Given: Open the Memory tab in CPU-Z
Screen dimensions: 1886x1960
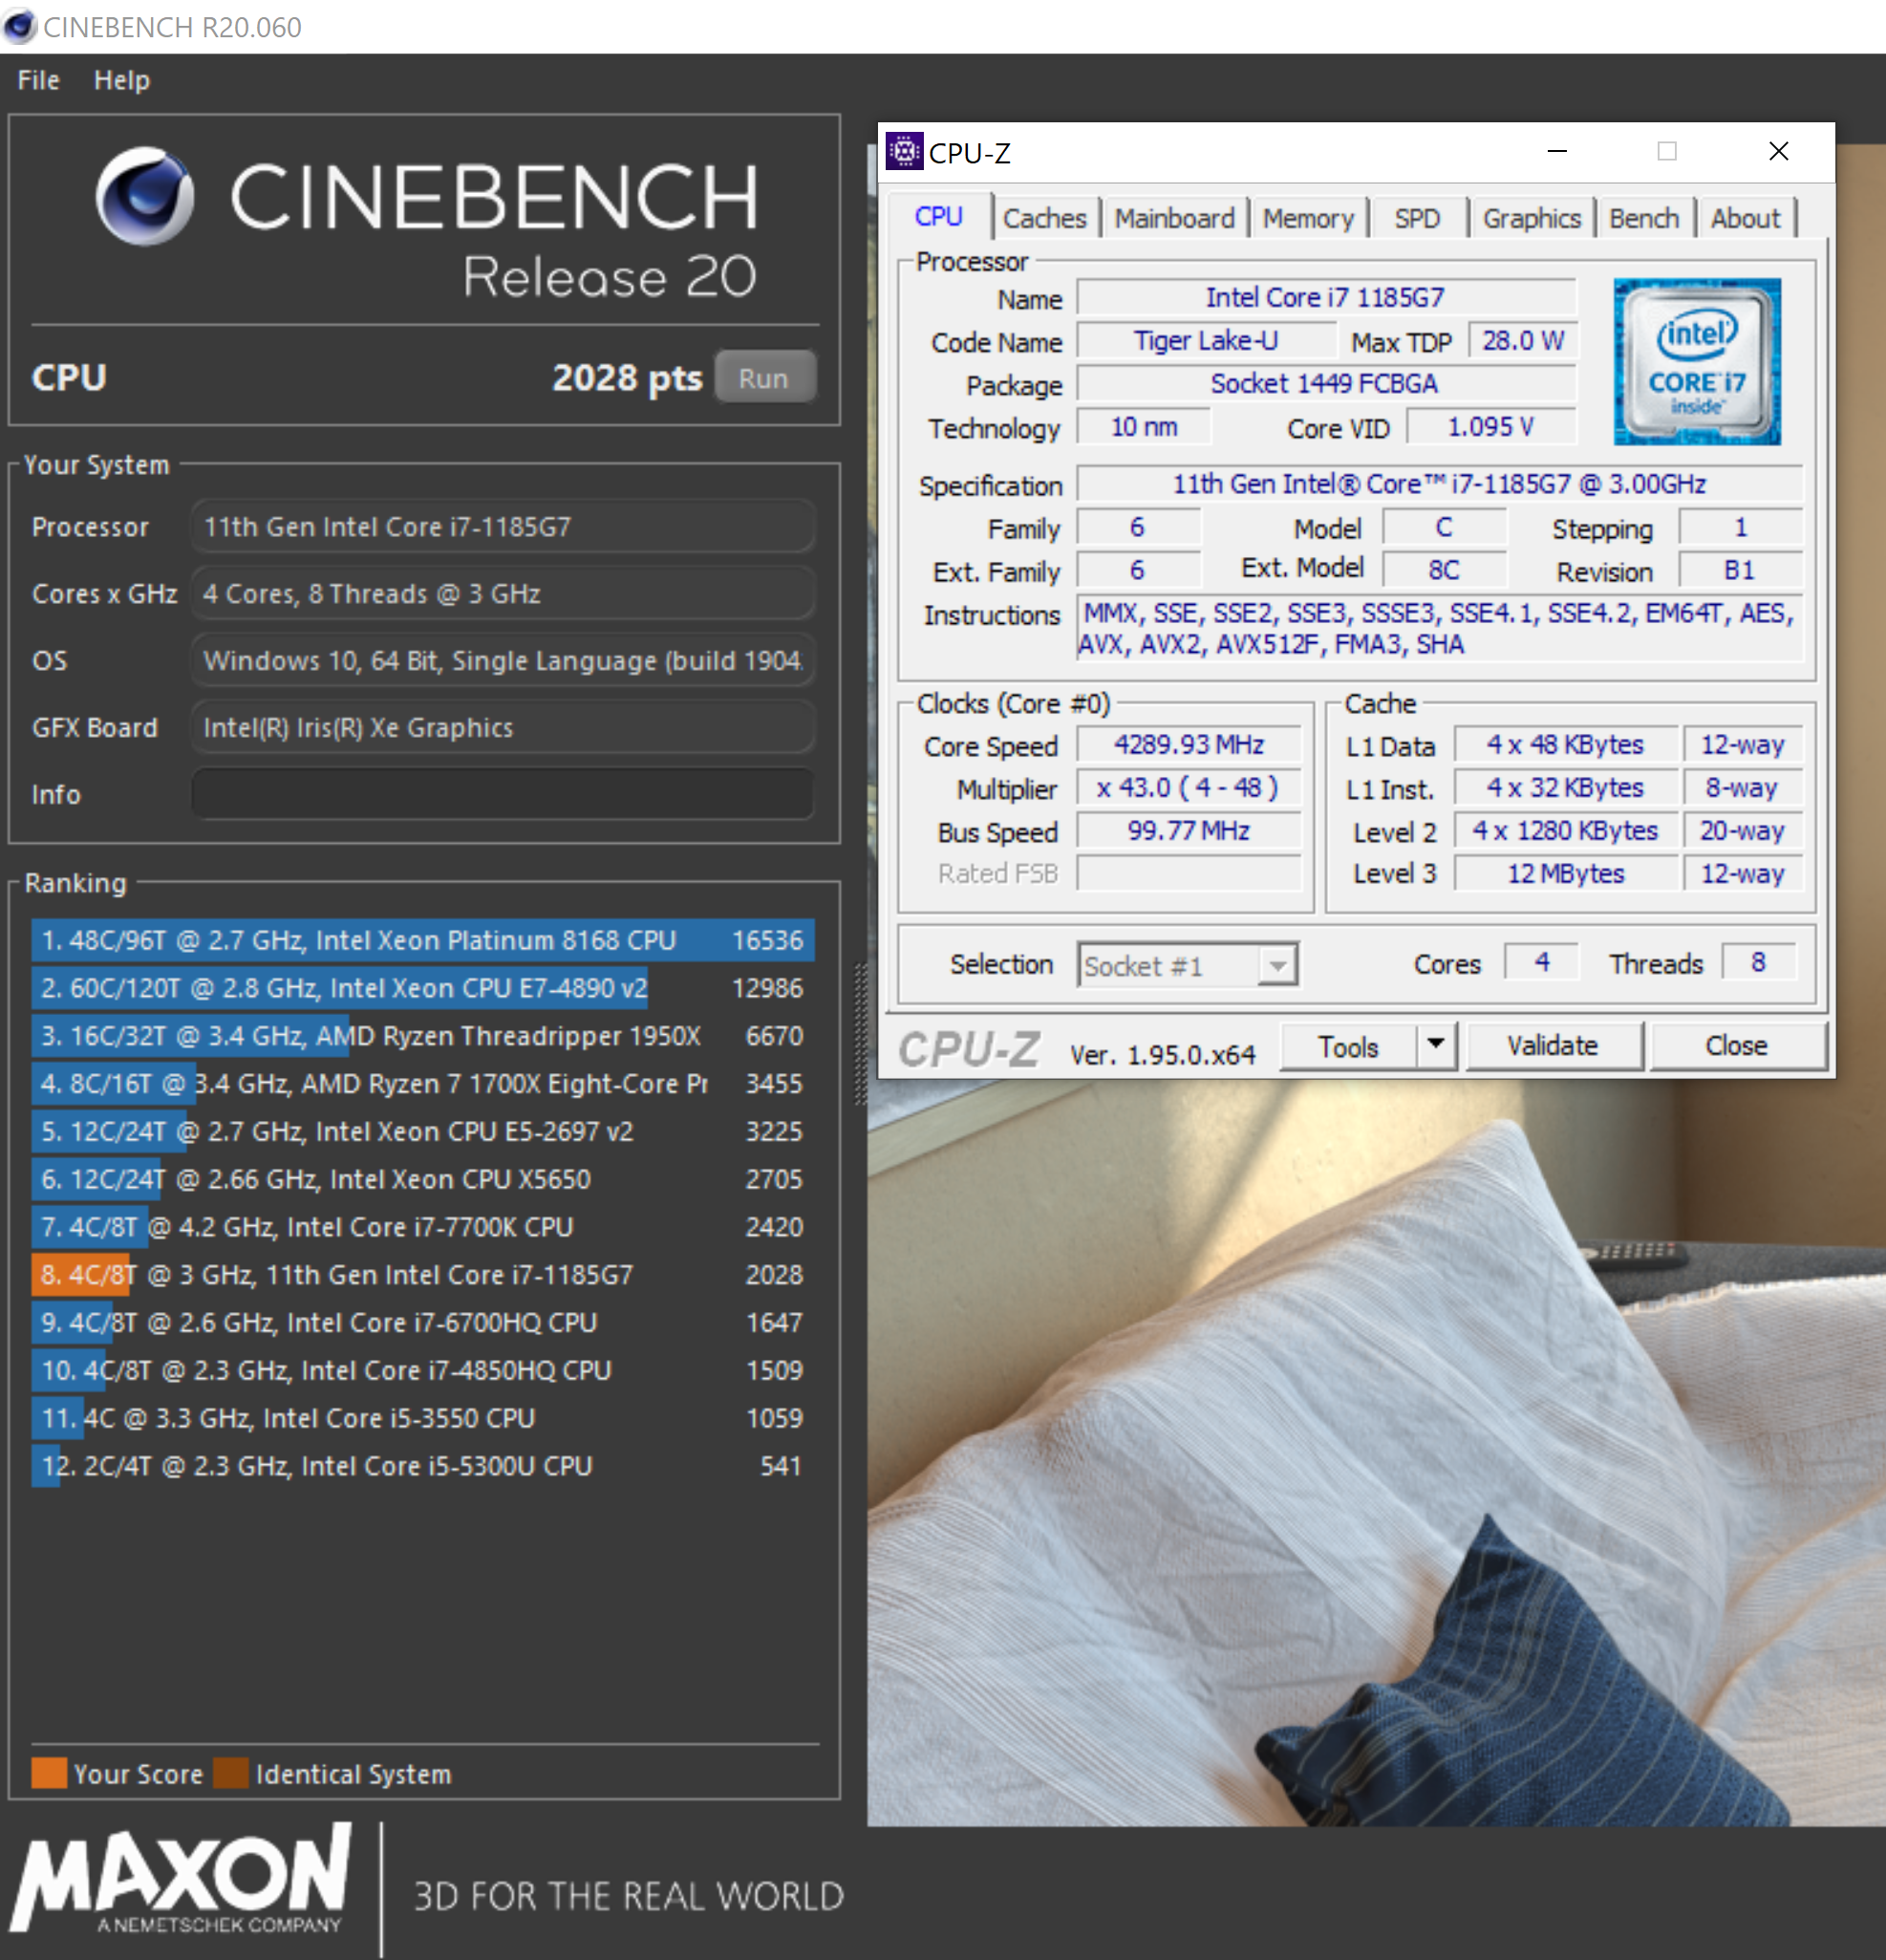Looking at the screenshot, I should 1307,218.
